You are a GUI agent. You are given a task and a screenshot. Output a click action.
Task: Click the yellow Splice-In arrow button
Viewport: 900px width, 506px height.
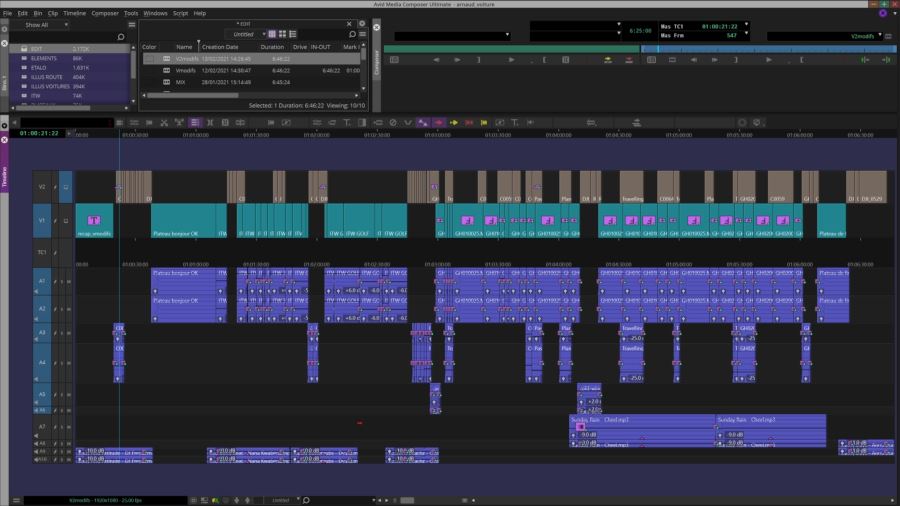click(453, 122)
